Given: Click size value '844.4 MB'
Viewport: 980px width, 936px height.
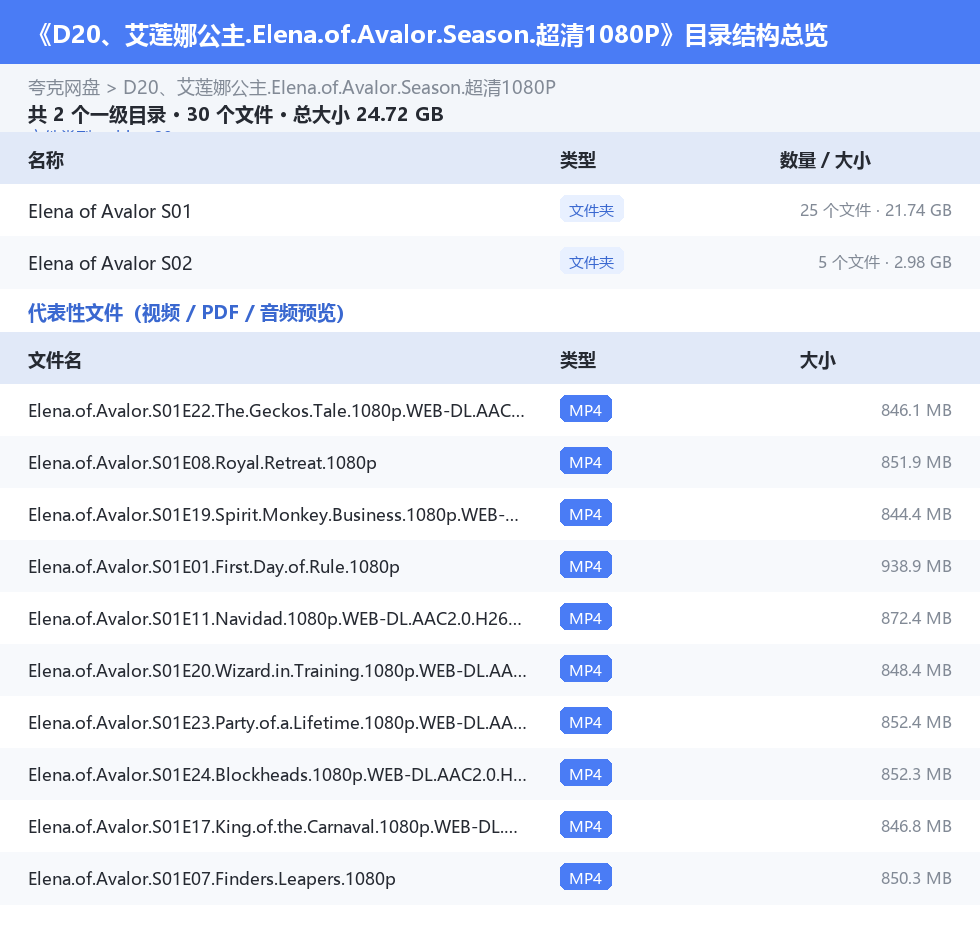Looking at the screenshot, I should pos(916,514).
